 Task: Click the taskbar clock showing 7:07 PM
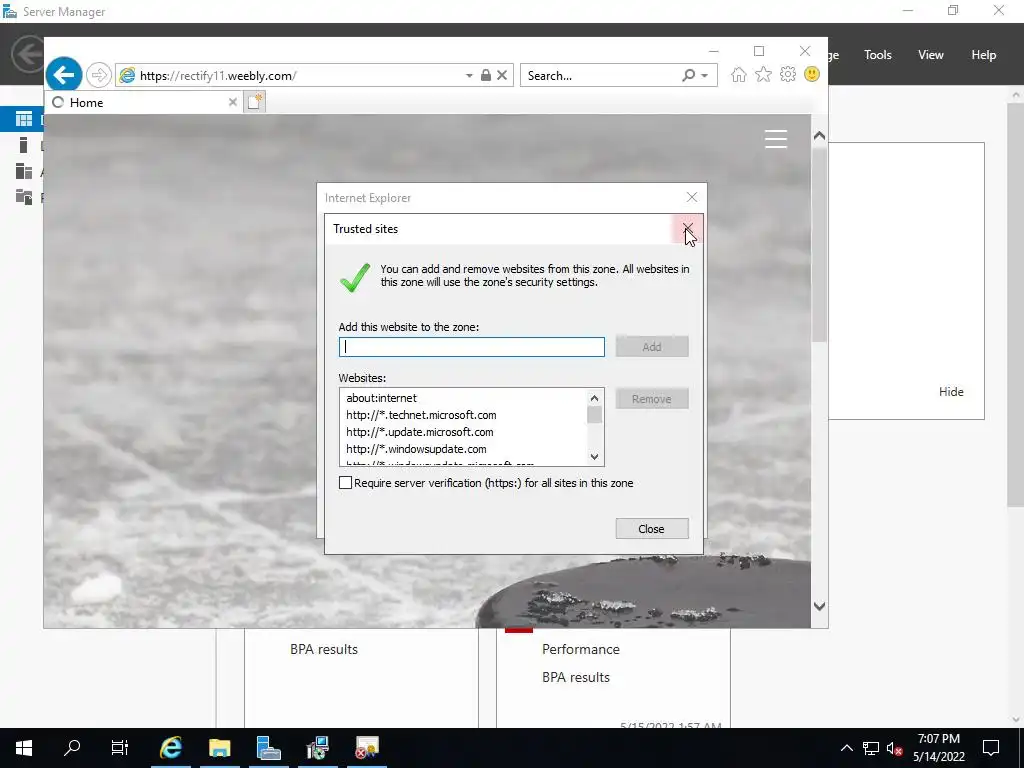[x=938, y=748]
